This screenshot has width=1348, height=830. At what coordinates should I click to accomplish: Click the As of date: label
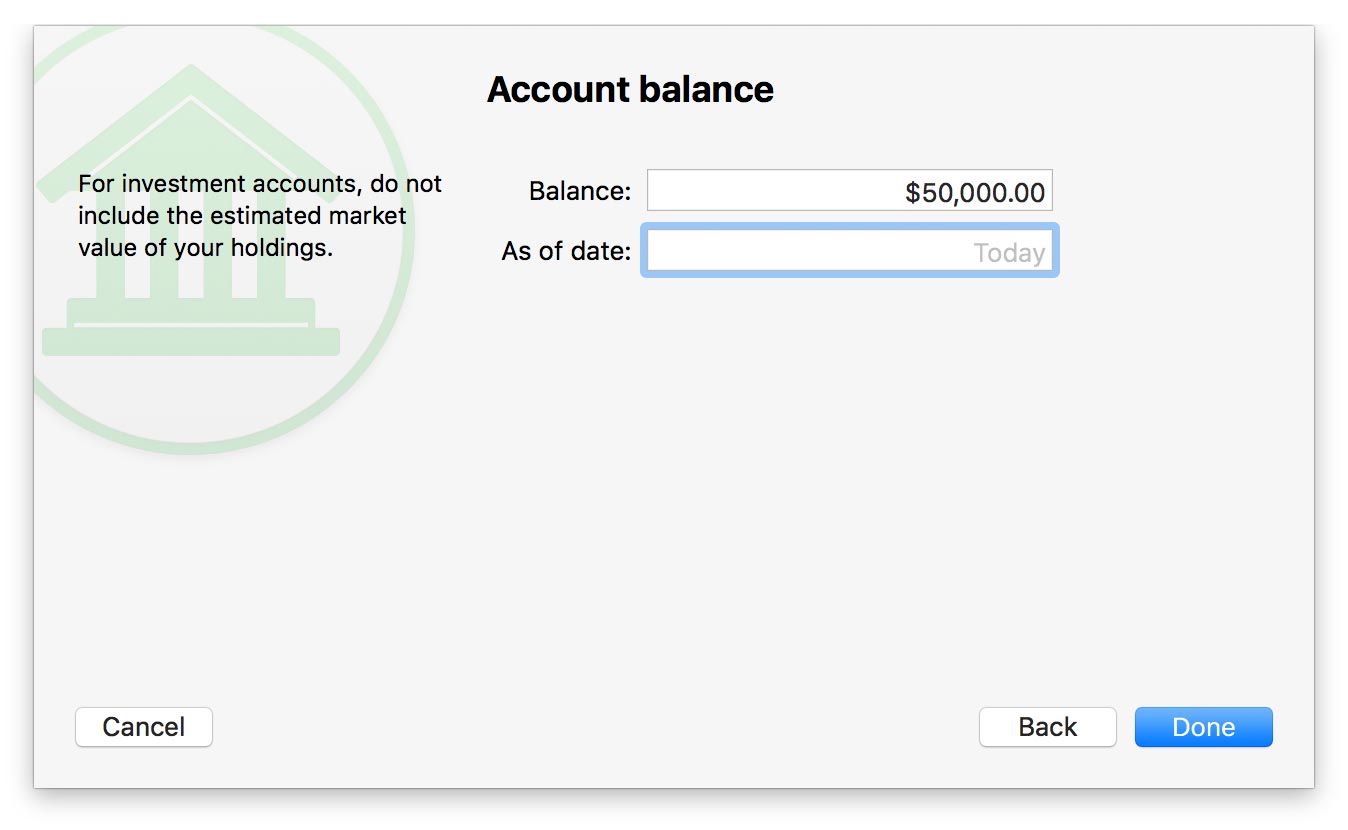click(x=566, y=252)
